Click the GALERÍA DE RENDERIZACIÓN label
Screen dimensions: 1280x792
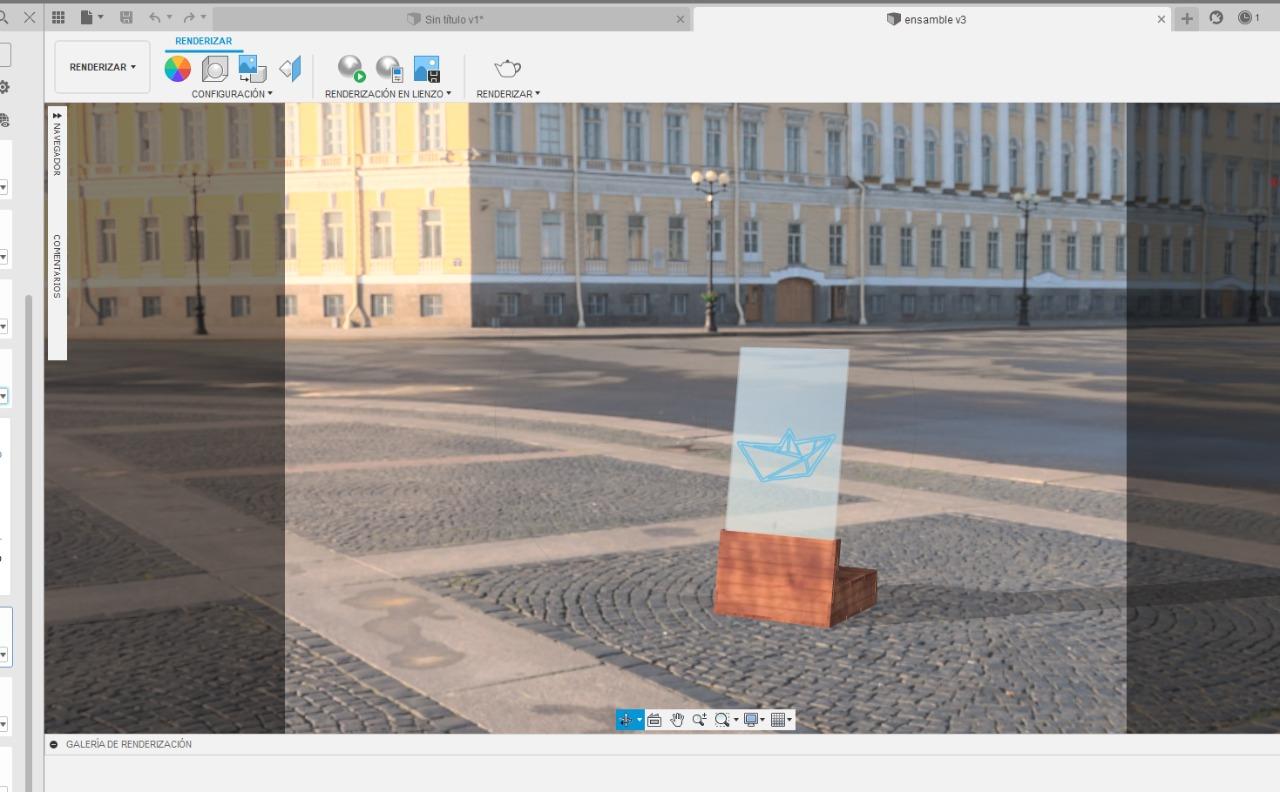point(129,744)
